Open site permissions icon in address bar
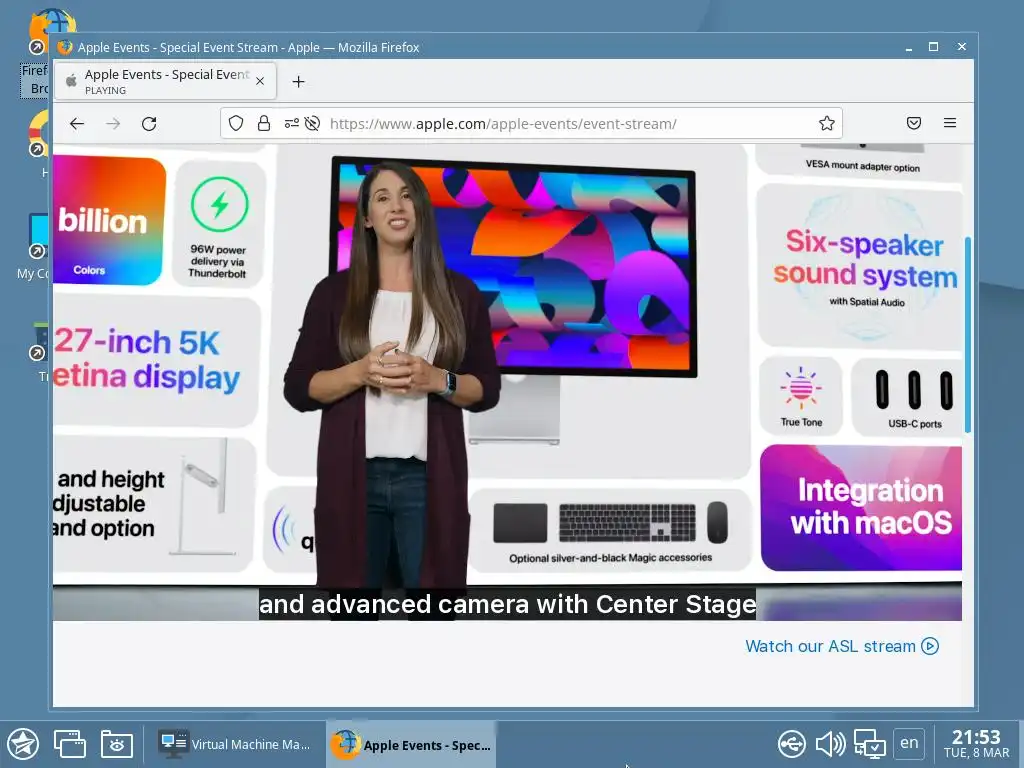1024x768 pixels. pos(291,123)
